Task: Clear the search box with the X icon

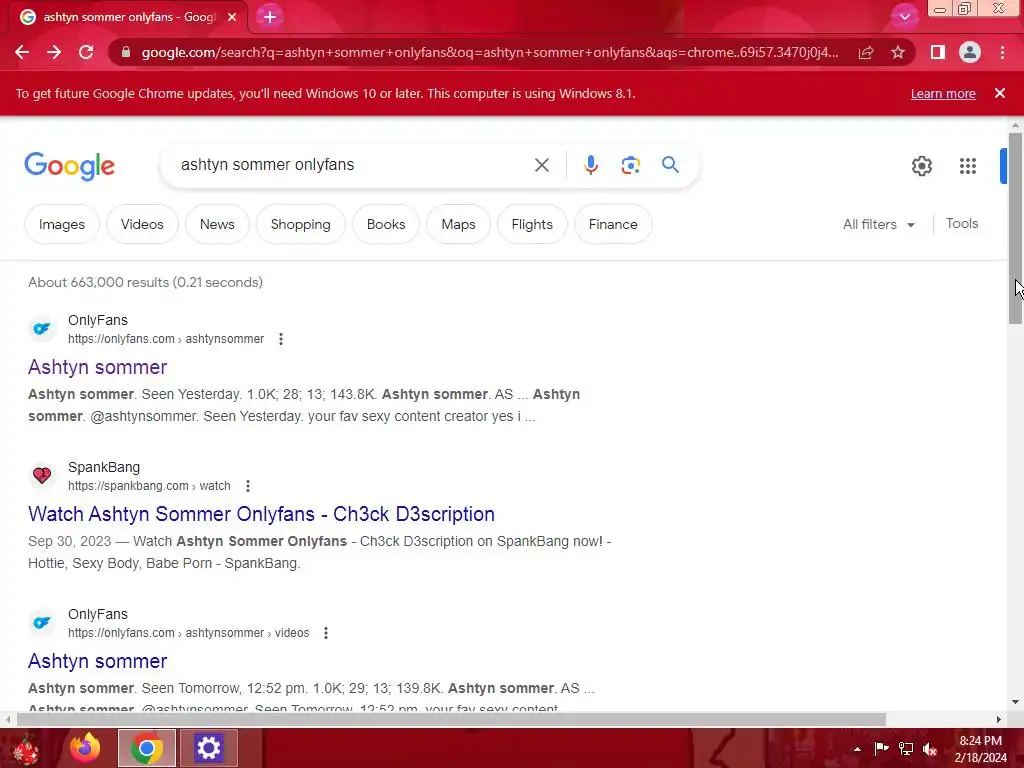Action: (541, 165)
